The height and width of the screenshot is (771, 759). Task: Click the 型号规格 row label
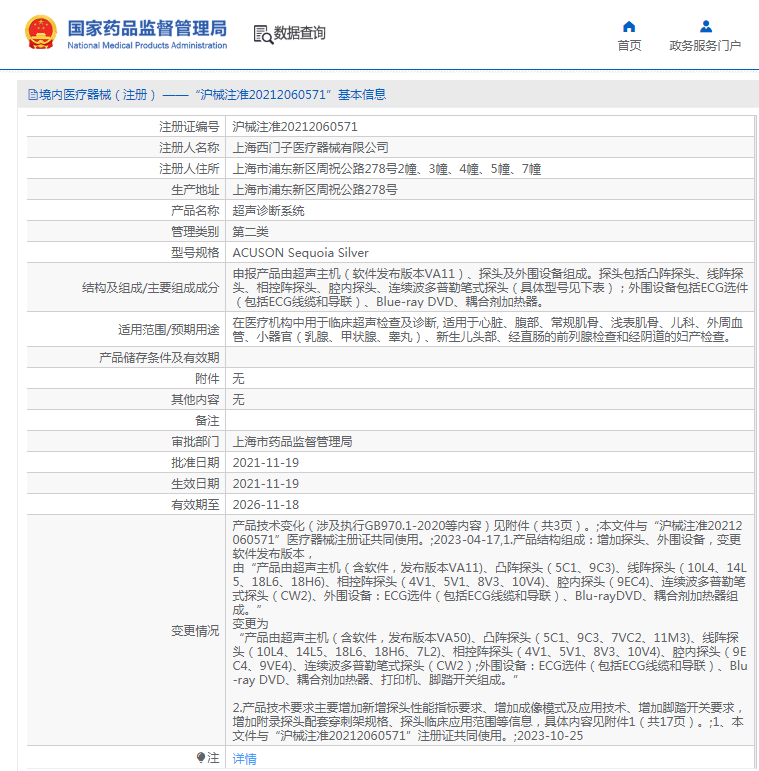click(x=195, y=253)
